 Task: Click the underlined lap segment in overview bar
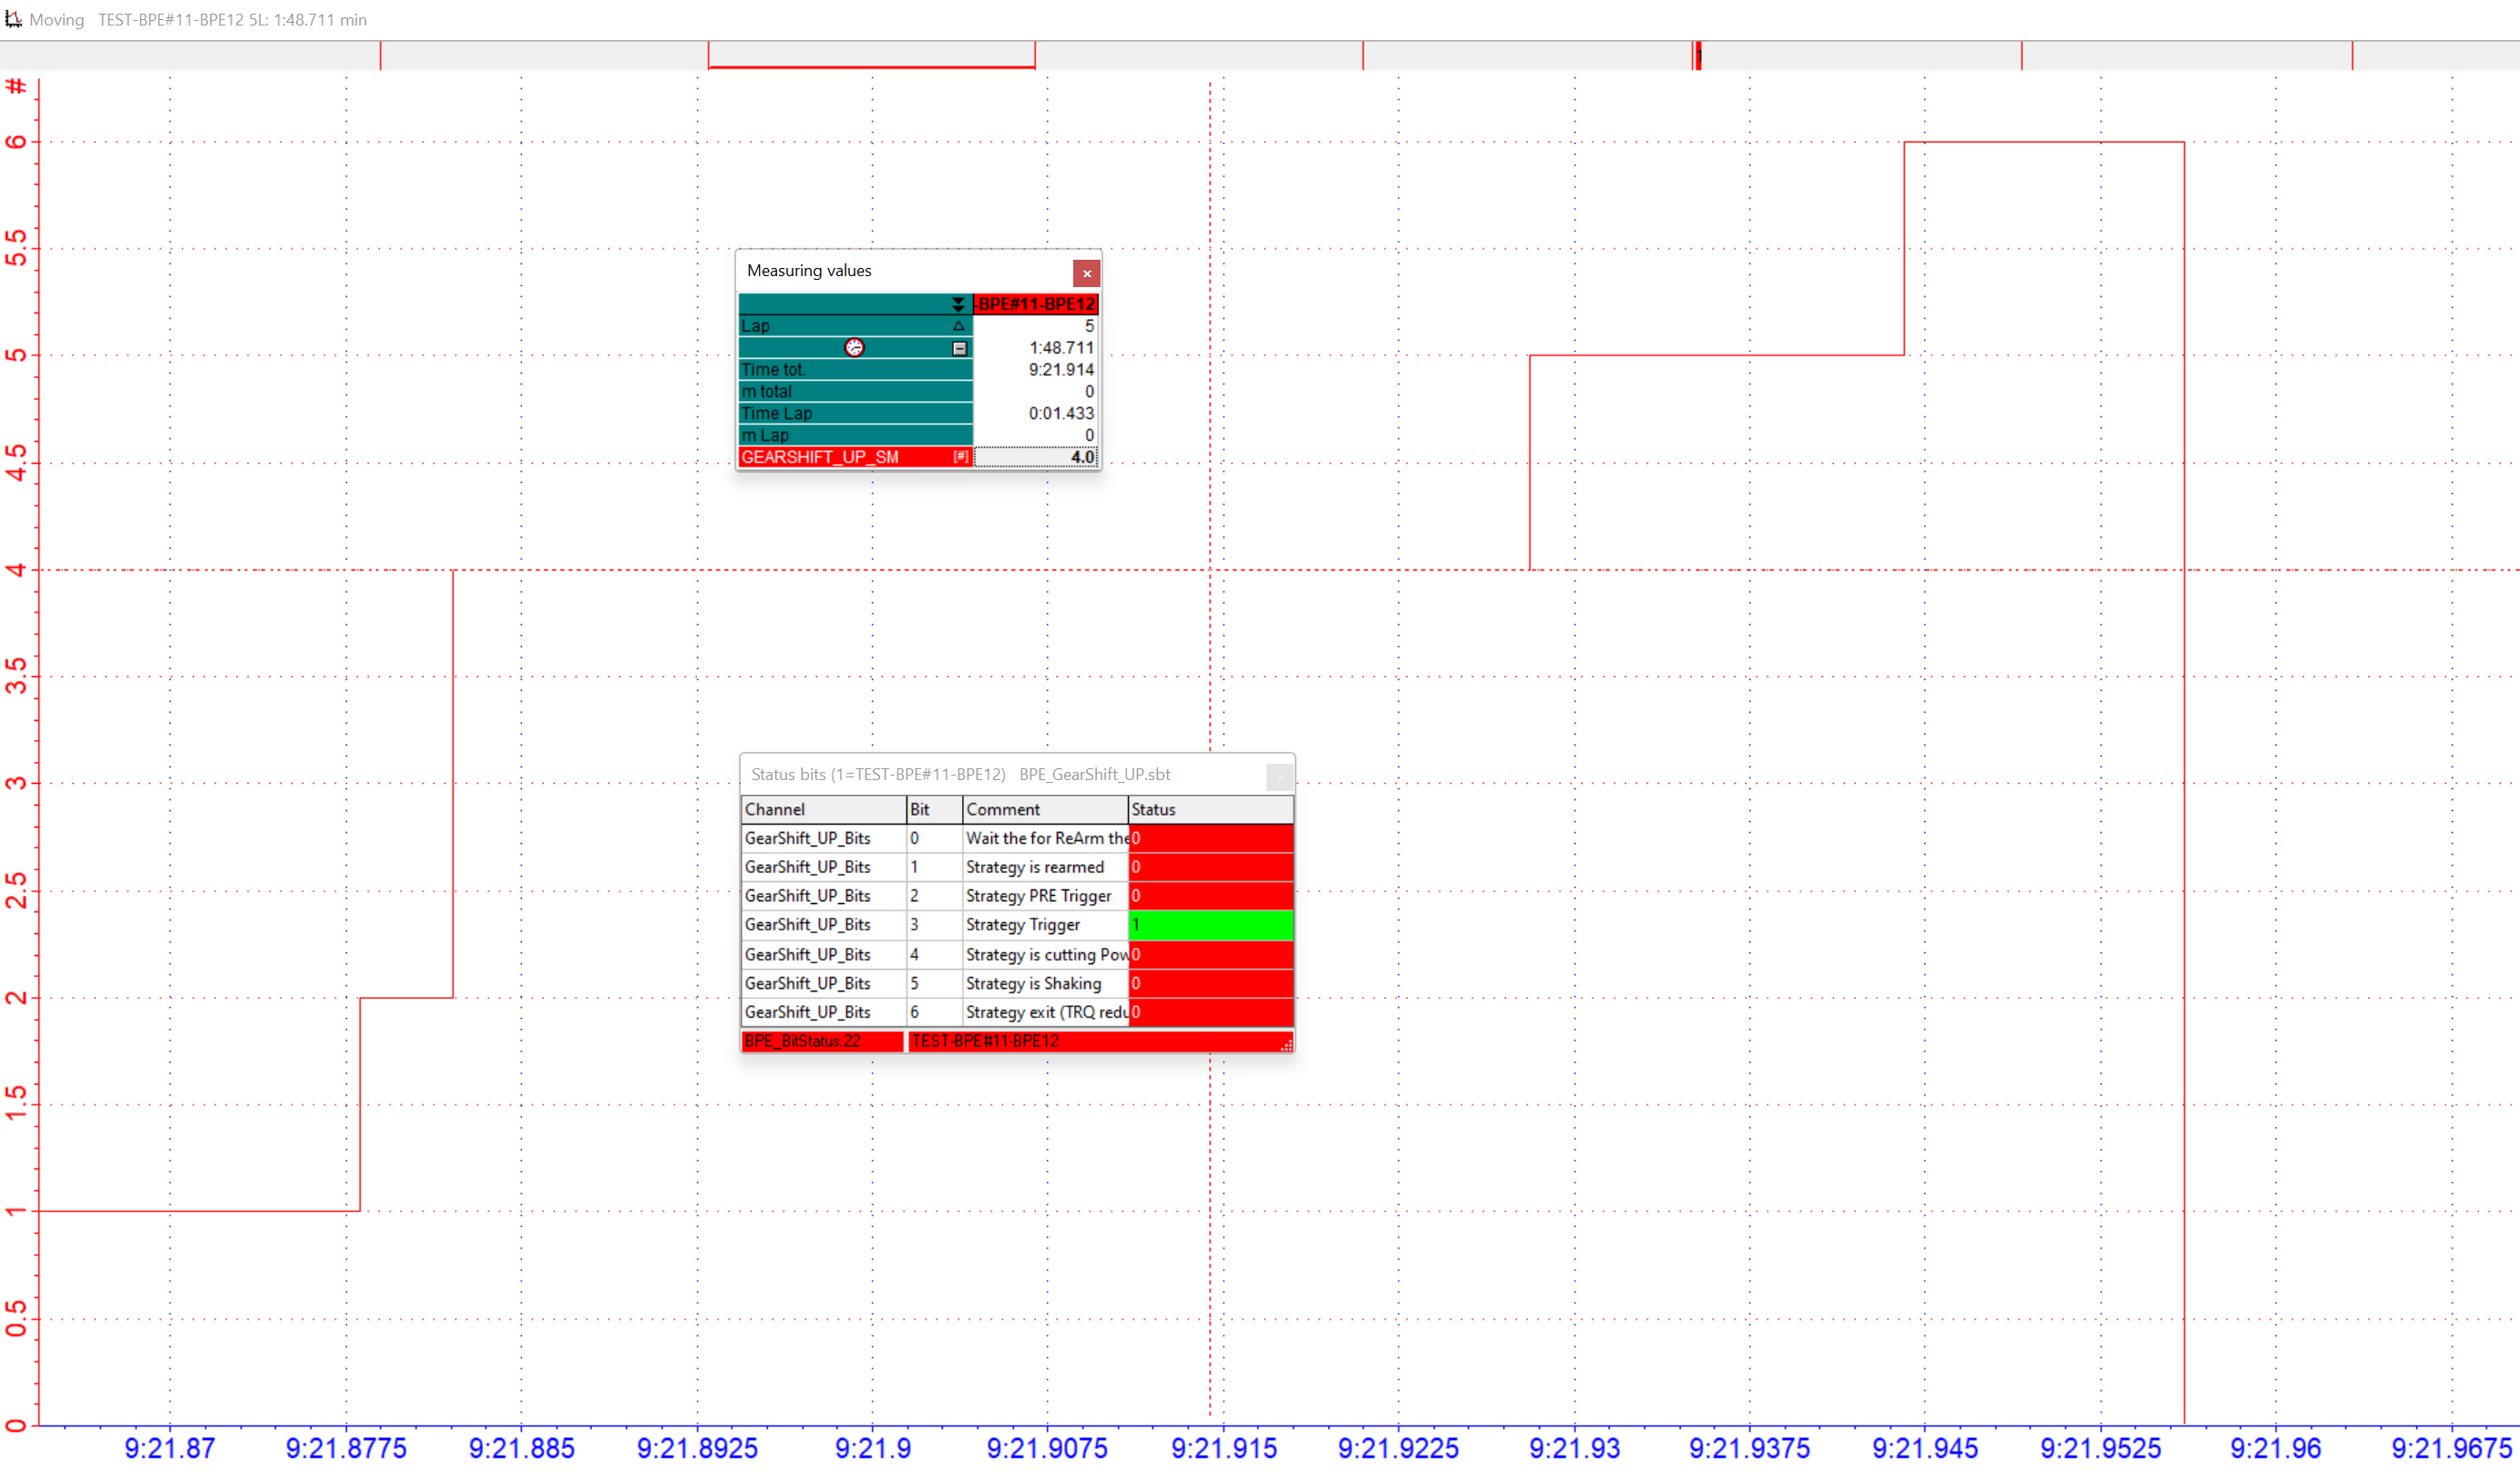pyautogui.click(x=871, y=56)
